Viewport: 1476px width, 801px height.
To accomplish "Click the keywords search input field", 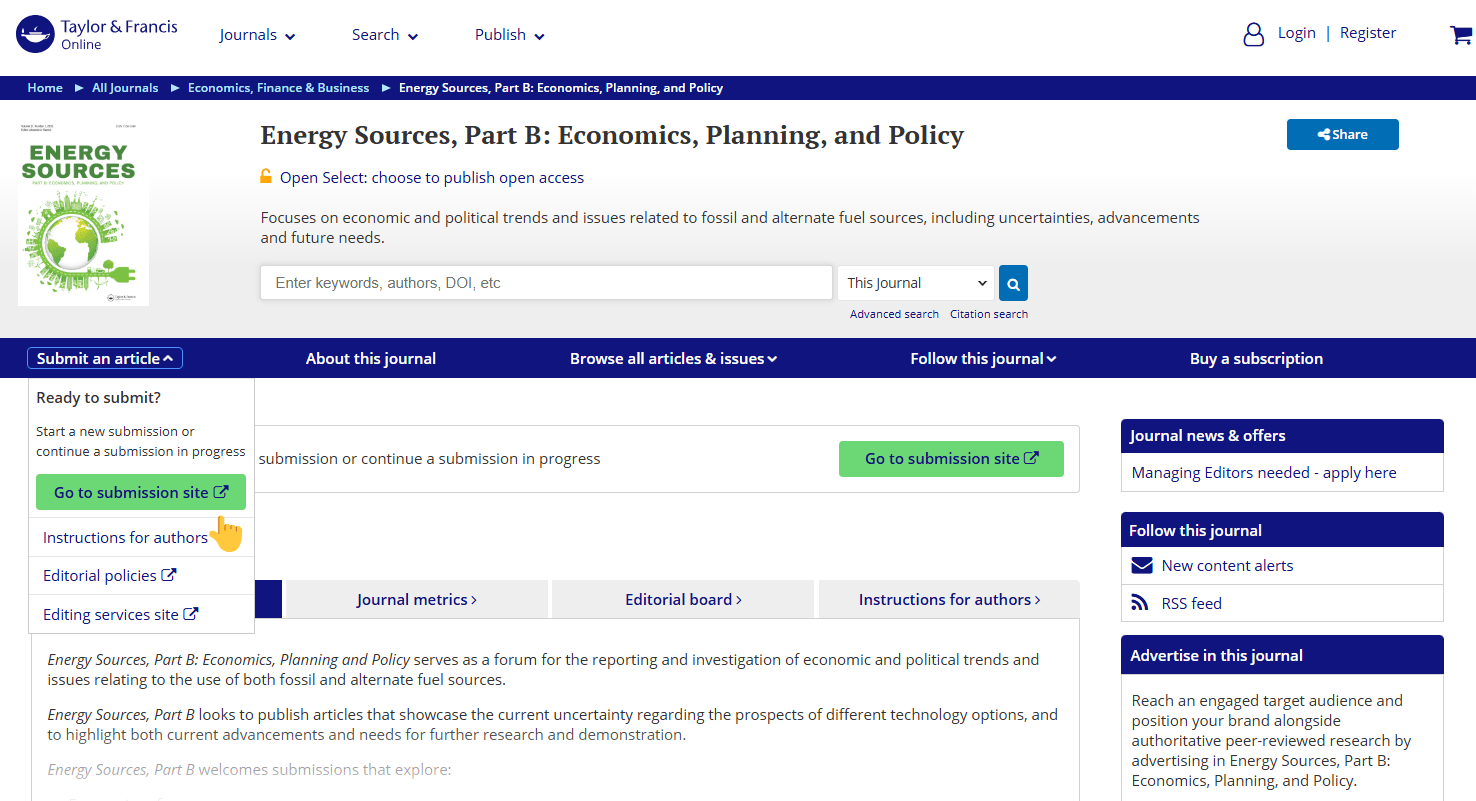I will pyautogui.click(x=546, y=283).
